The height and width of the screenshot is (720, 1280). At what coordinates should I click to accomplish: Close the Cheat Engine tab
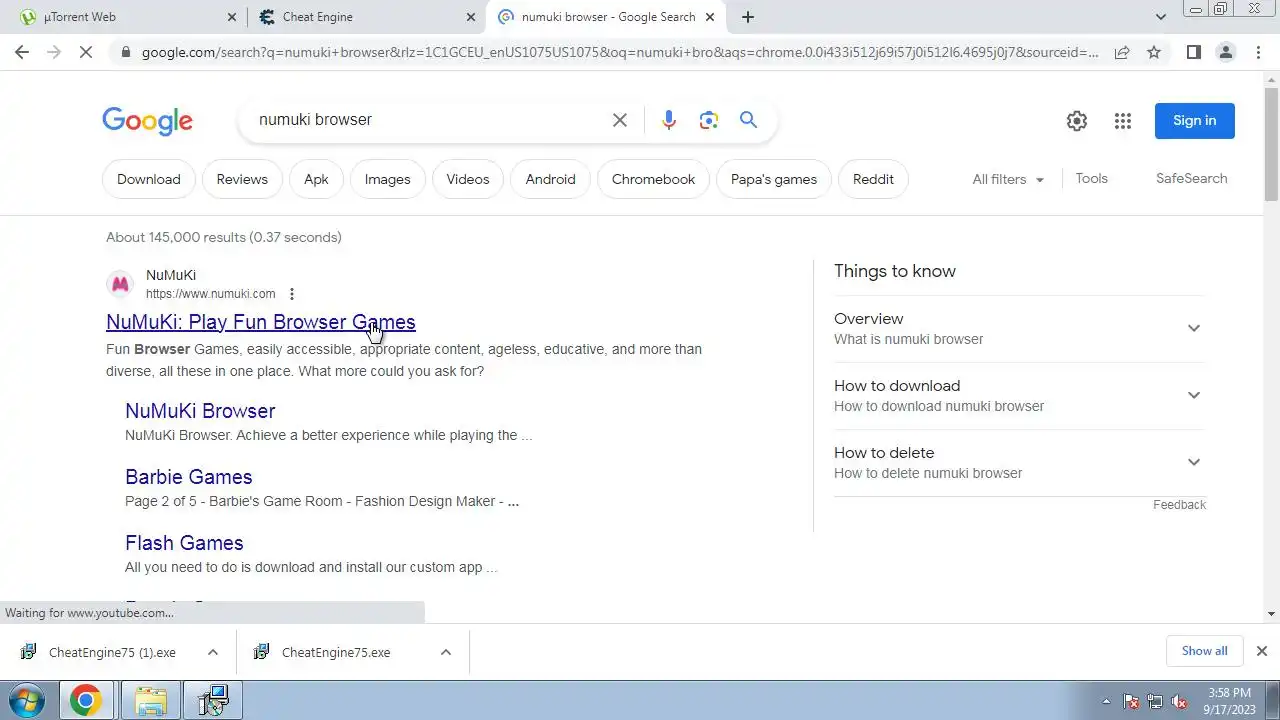(x=471, y=17)
